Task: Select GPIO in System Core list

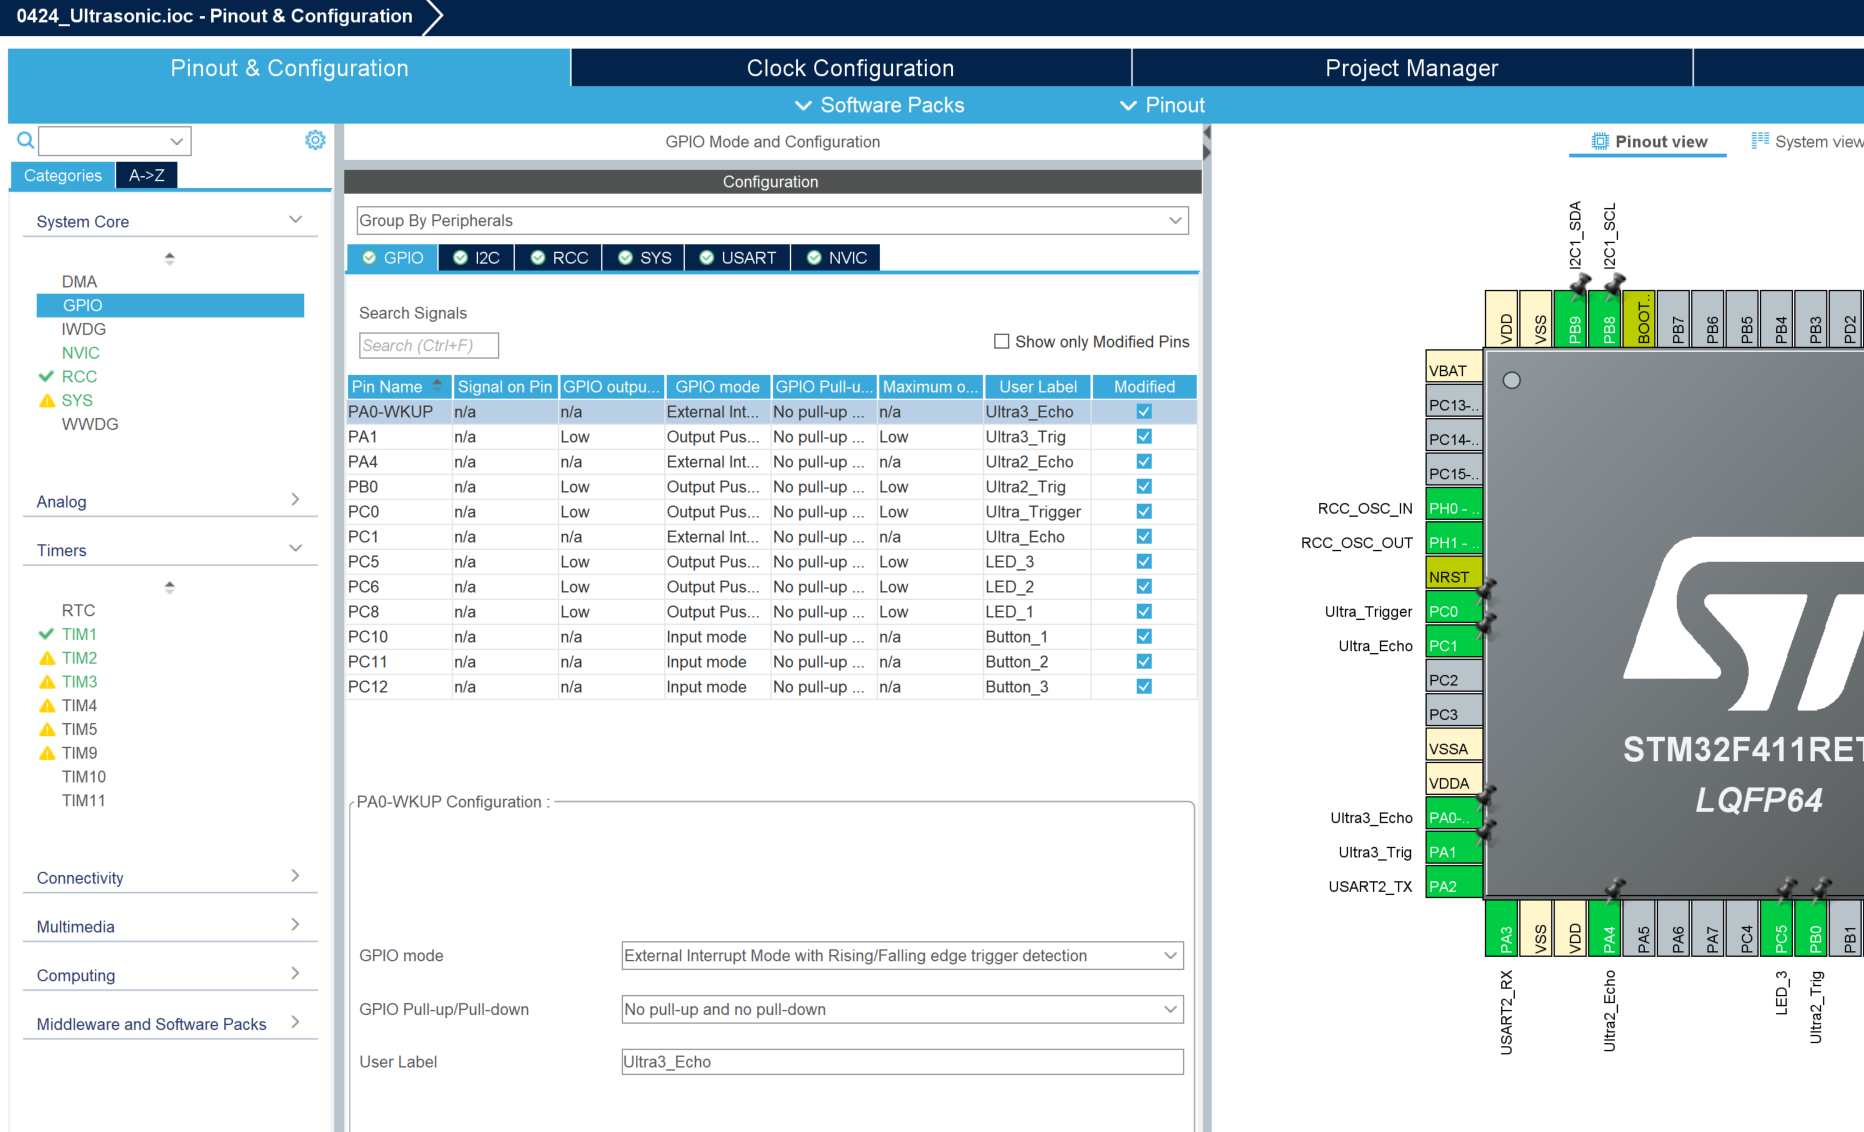Action: [170, 306]
